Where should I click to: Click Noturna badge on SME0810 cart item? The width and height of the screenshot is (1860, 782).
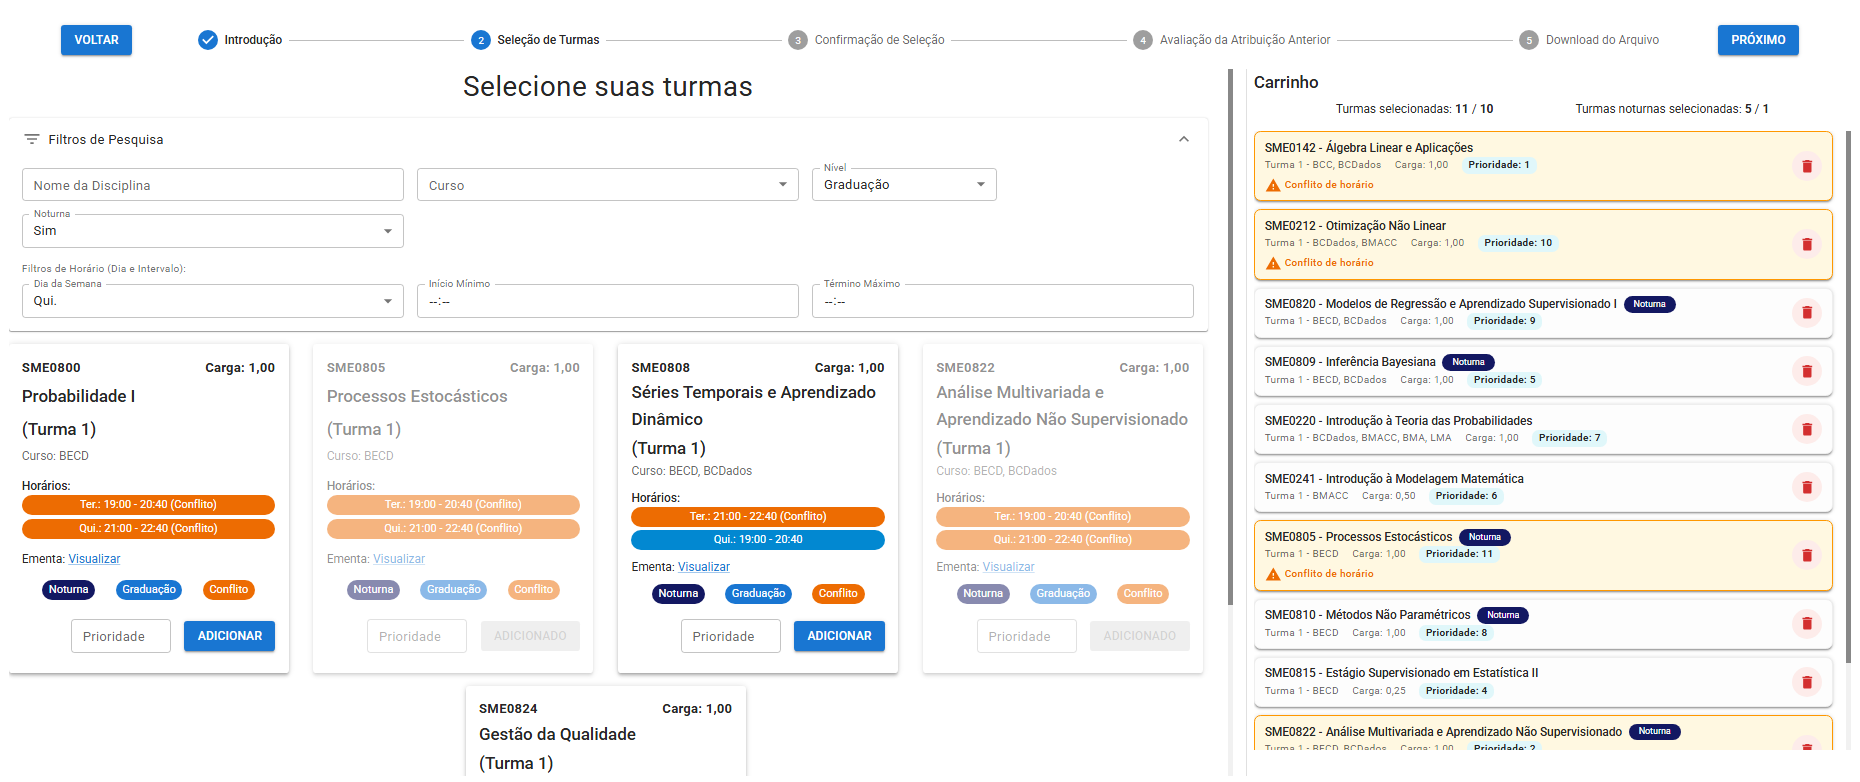tap(1503, 615)
